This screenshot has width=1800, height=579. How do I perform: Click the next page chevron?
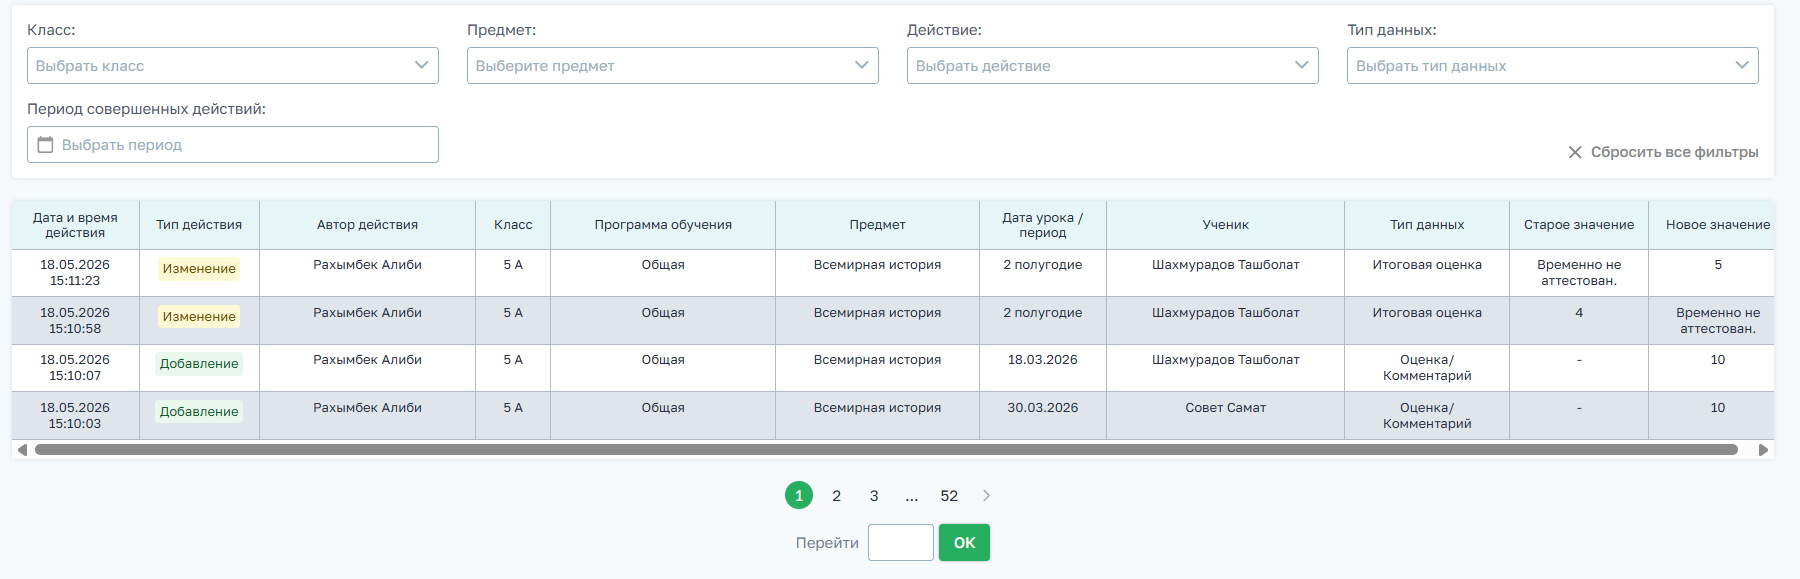[987, 496]
